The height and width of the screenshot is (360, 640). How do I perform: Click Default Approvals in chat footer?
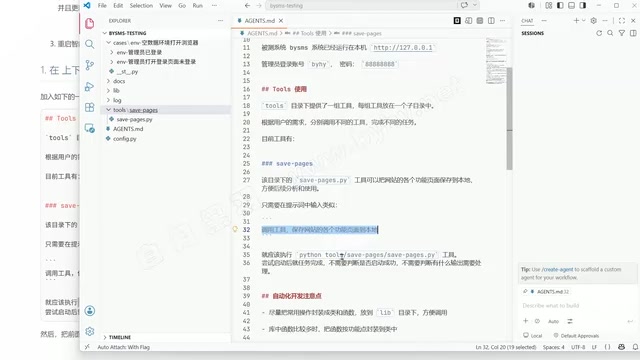pyautogui.click(x=576, y=336)
